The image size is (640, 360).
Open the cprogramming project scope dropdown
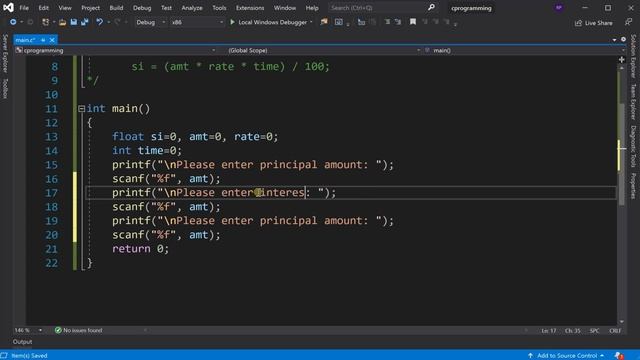[x=116, y=50]
